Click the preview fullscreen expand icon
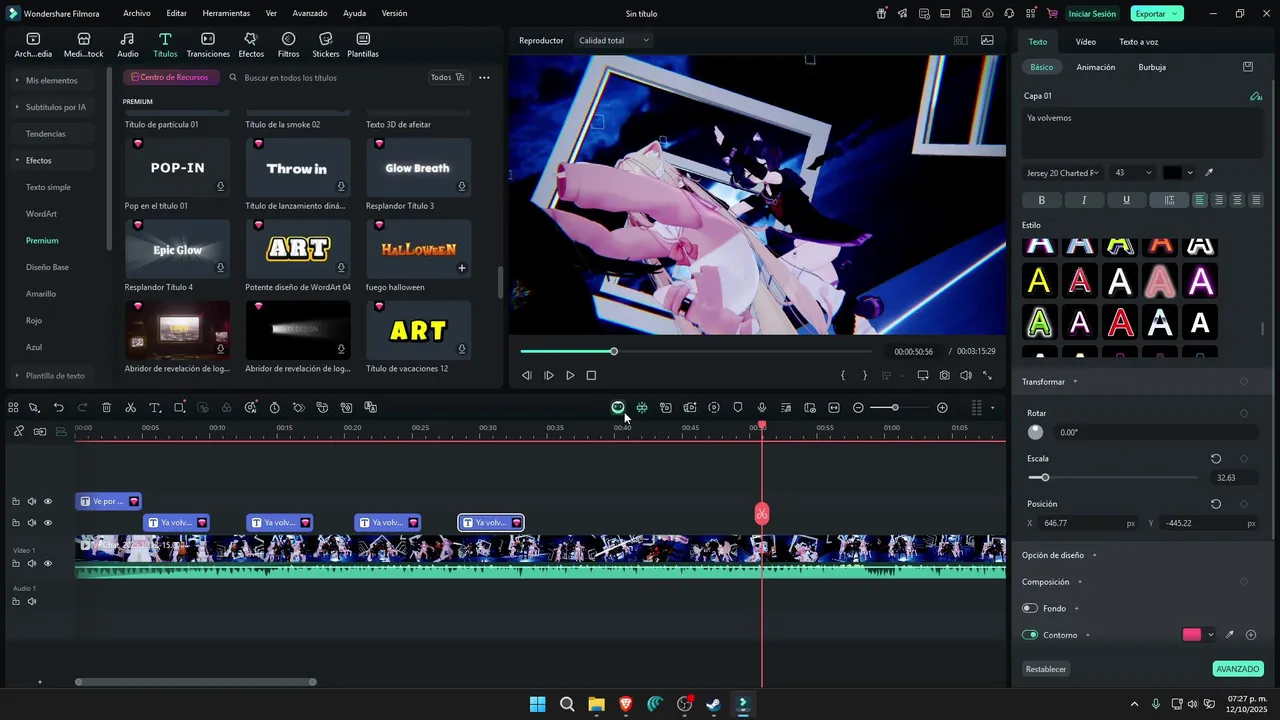The width and height of the screenshot is (1280, 720). click(988, 376)
